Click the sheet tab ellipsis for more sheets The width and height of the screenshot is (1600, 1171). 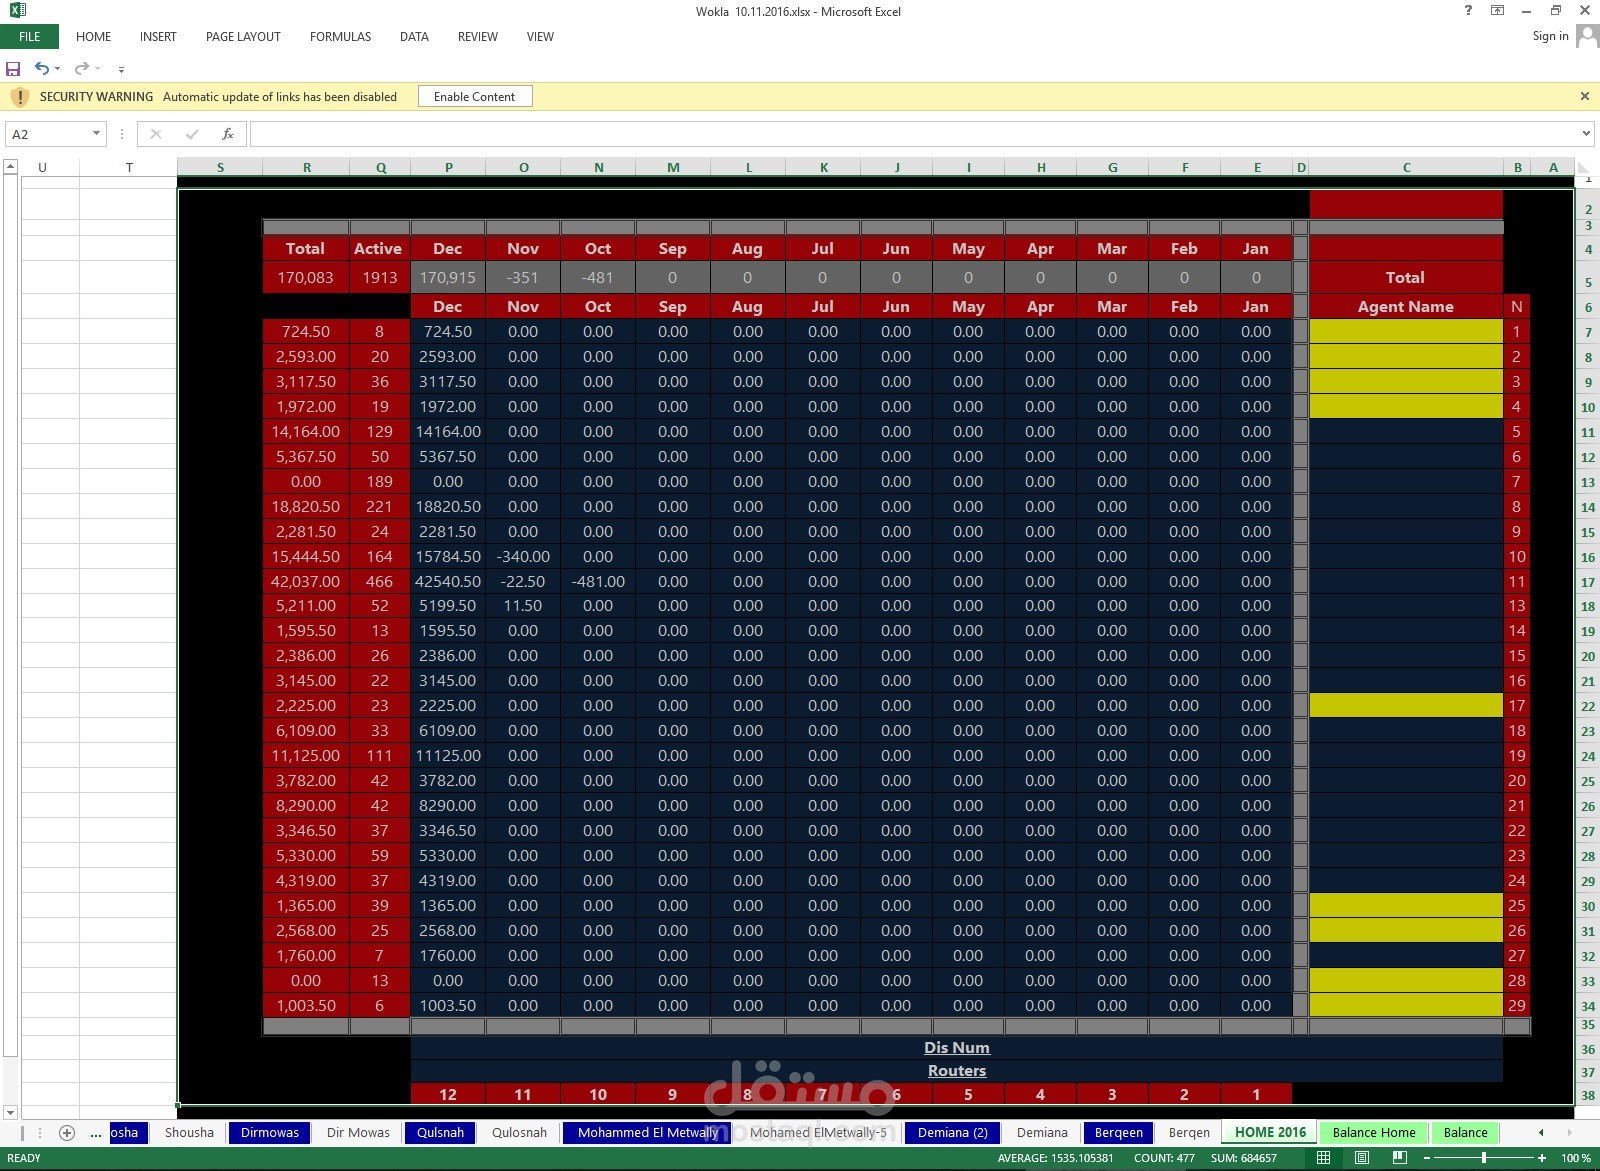click(x=96, y=1133)
